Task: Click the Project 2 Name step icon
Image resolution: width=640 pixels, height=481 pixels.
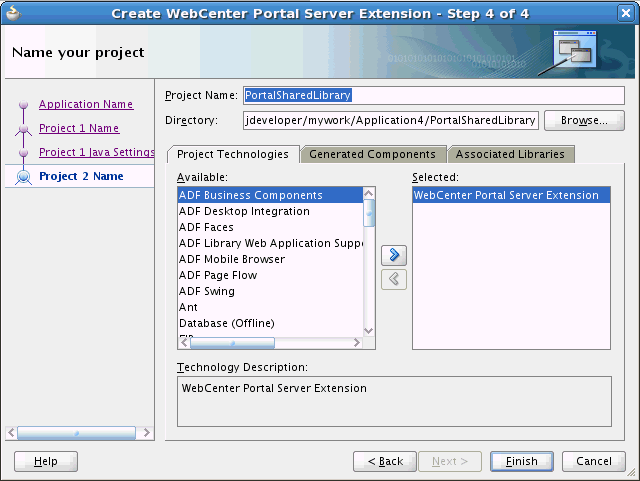Action: tap(23, 176)
